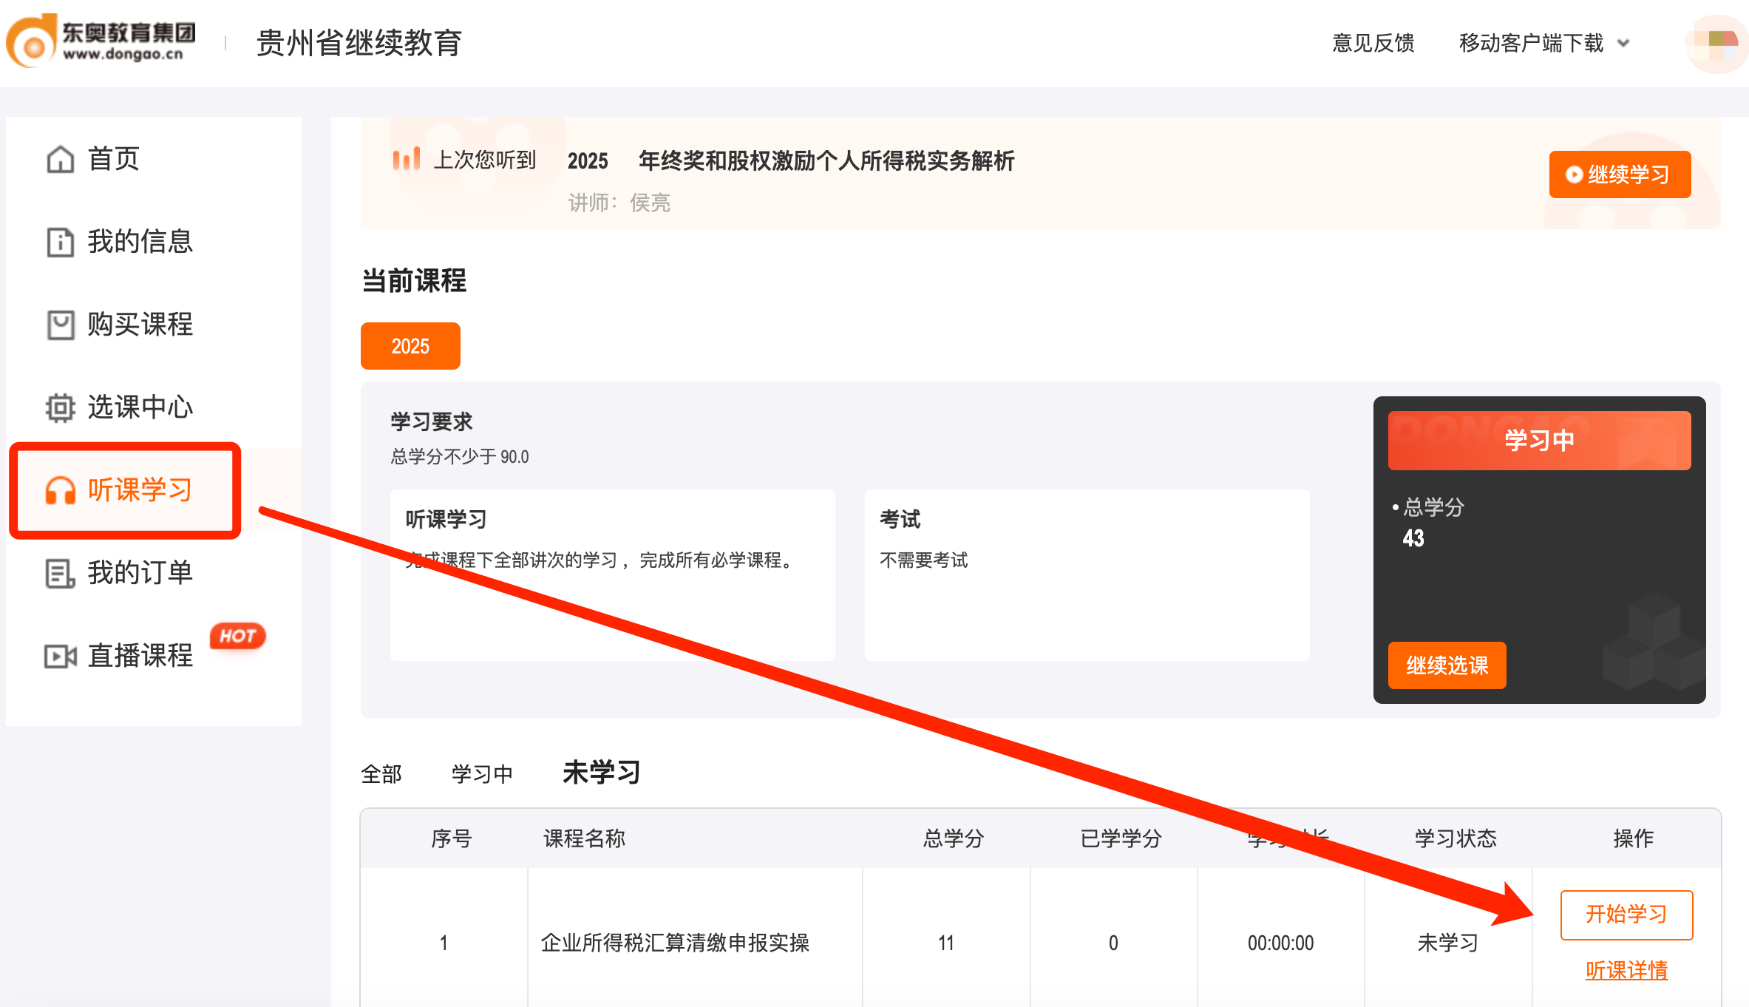The width and height of the screenshot is (1749, 1007).
Task: Open 我的信息 via its info icon
Action: tap(60, 241)
